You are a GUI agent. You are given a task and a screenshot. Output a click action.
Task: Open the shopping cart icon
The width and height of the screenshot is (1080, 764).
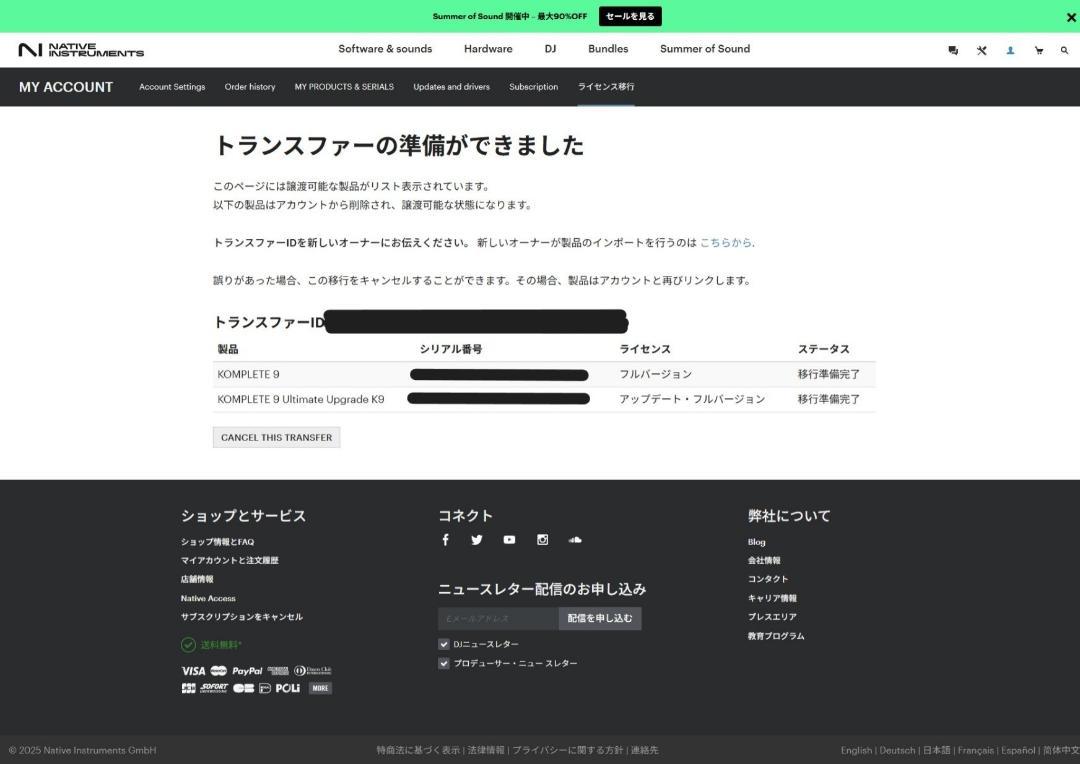click(x=1039, y=50)
